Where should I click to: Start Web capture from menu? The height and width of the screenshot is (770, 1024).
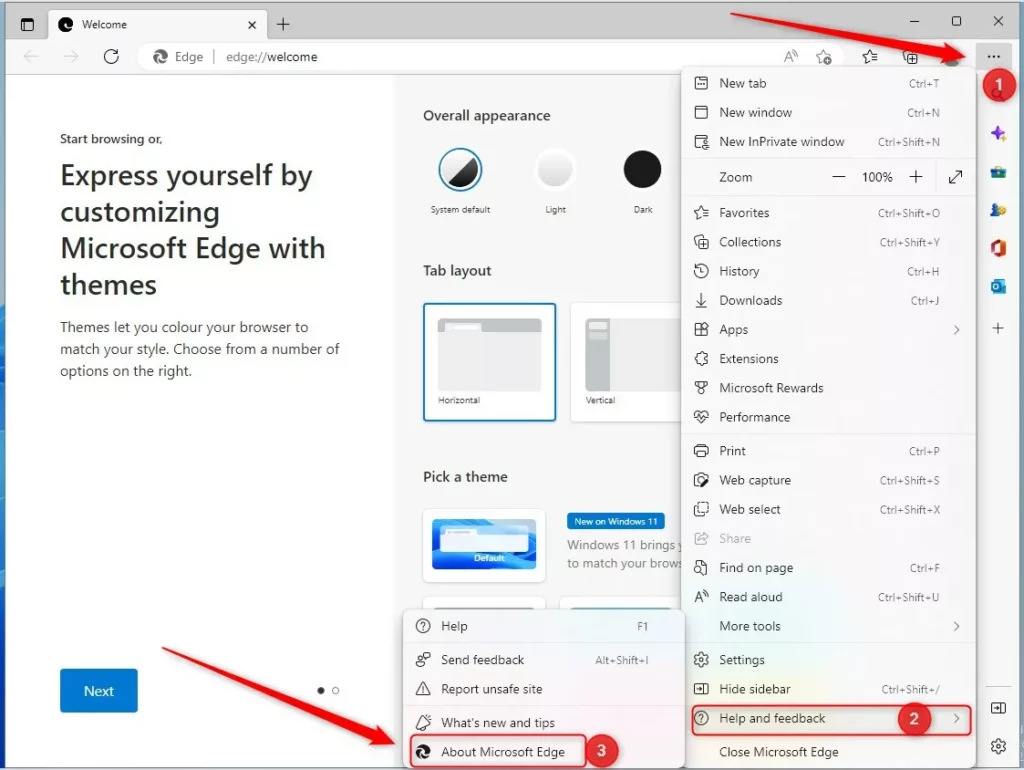point(828,480)
